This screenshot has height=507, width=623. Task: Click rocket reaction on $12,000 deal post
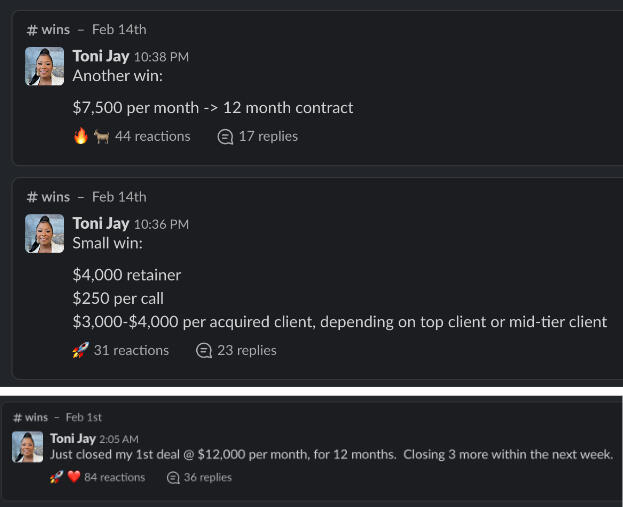[x=56, y=477]
